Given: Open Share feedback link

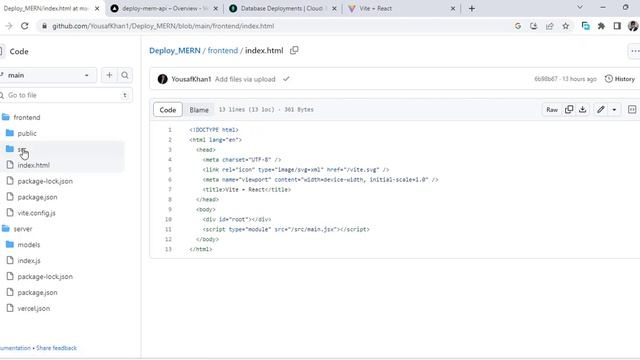Looking at the screenshot, I should (x=56, y=348).
